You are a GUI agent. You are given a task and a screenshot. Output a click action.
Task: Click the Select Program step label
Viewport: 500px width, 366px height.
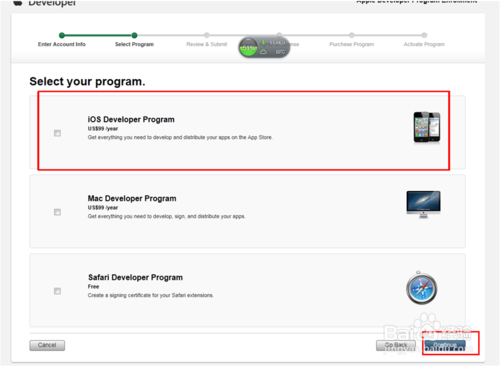coord(134,44)
